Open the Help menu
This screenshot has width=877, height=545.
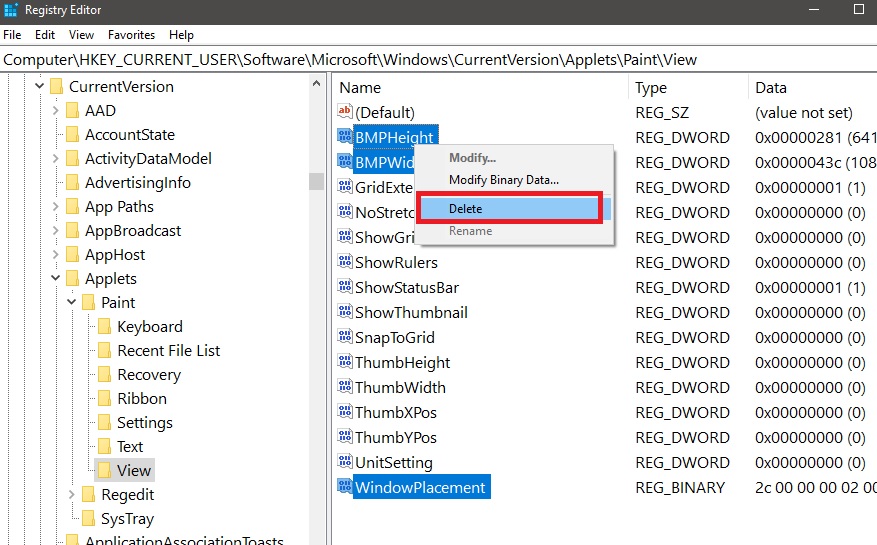point(181,35)
